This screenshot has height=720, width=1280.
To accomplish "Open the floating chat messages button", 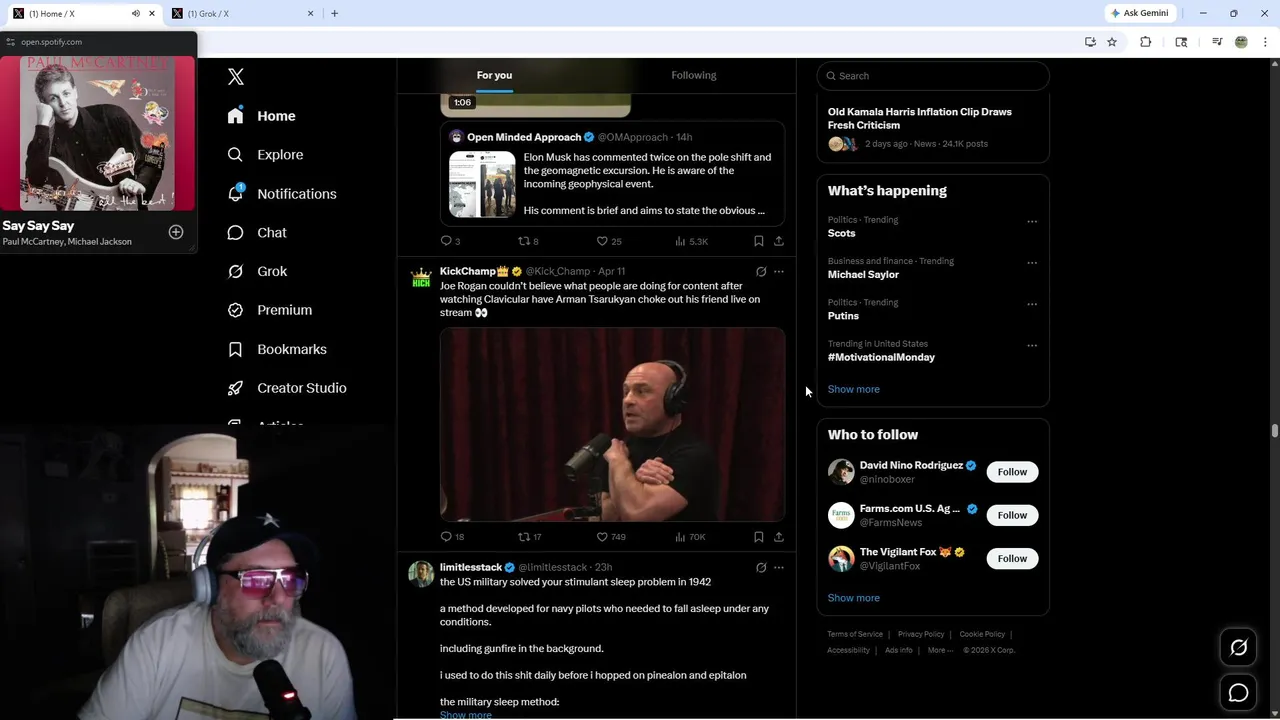I will click(x=1238, y=693).
